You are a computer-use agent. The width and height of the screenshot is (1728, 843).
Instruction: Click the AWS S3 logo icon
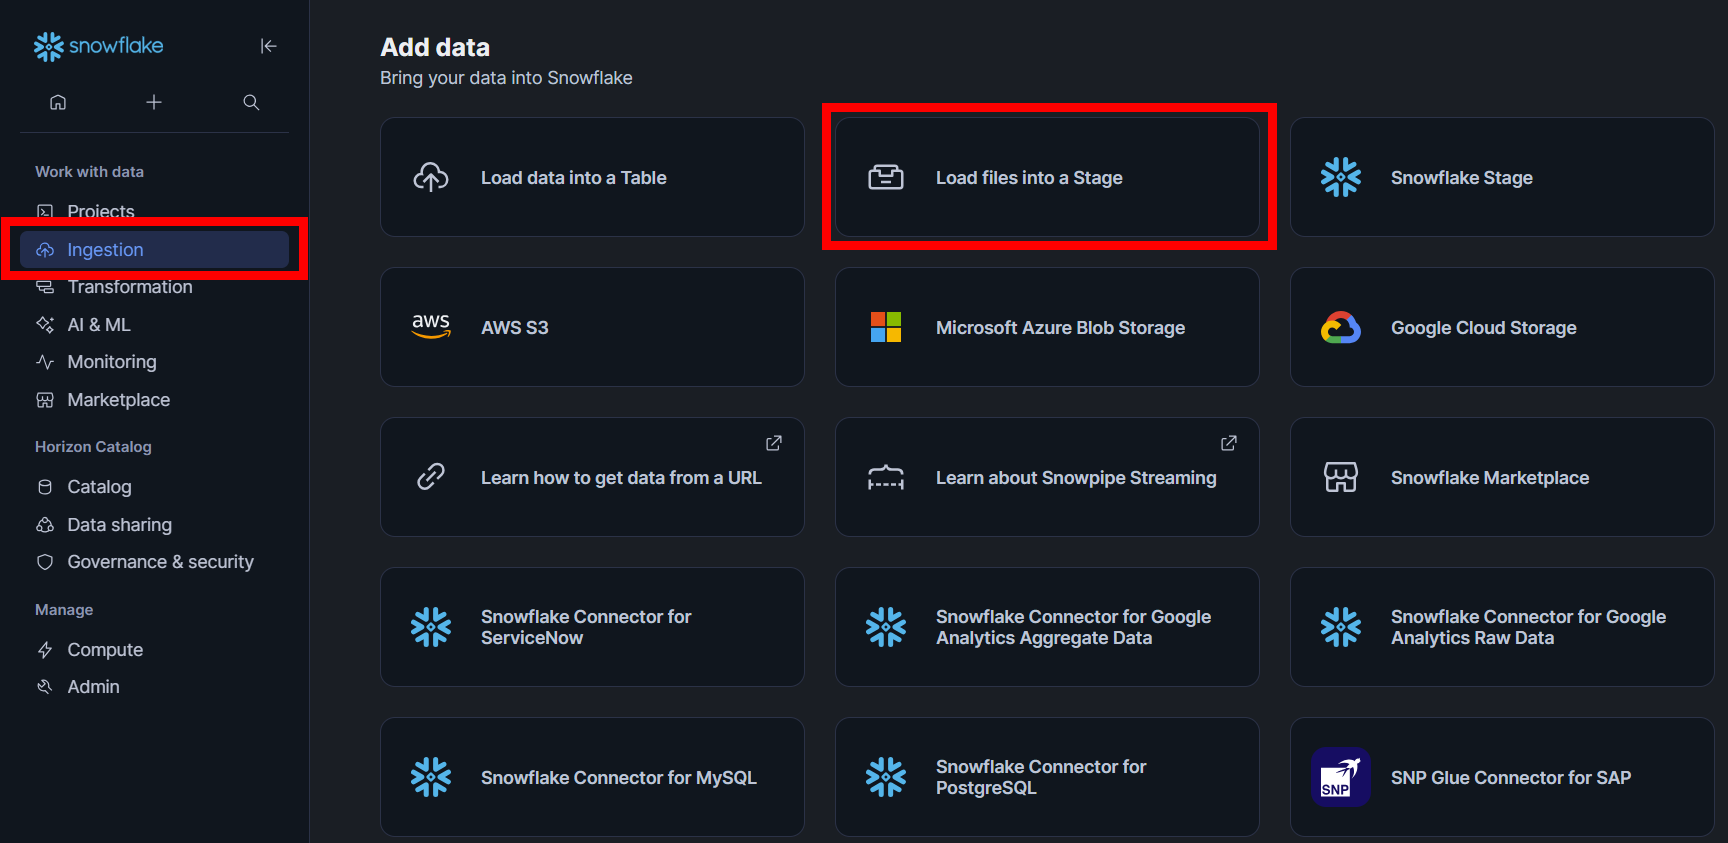click(x=431, y=327)
